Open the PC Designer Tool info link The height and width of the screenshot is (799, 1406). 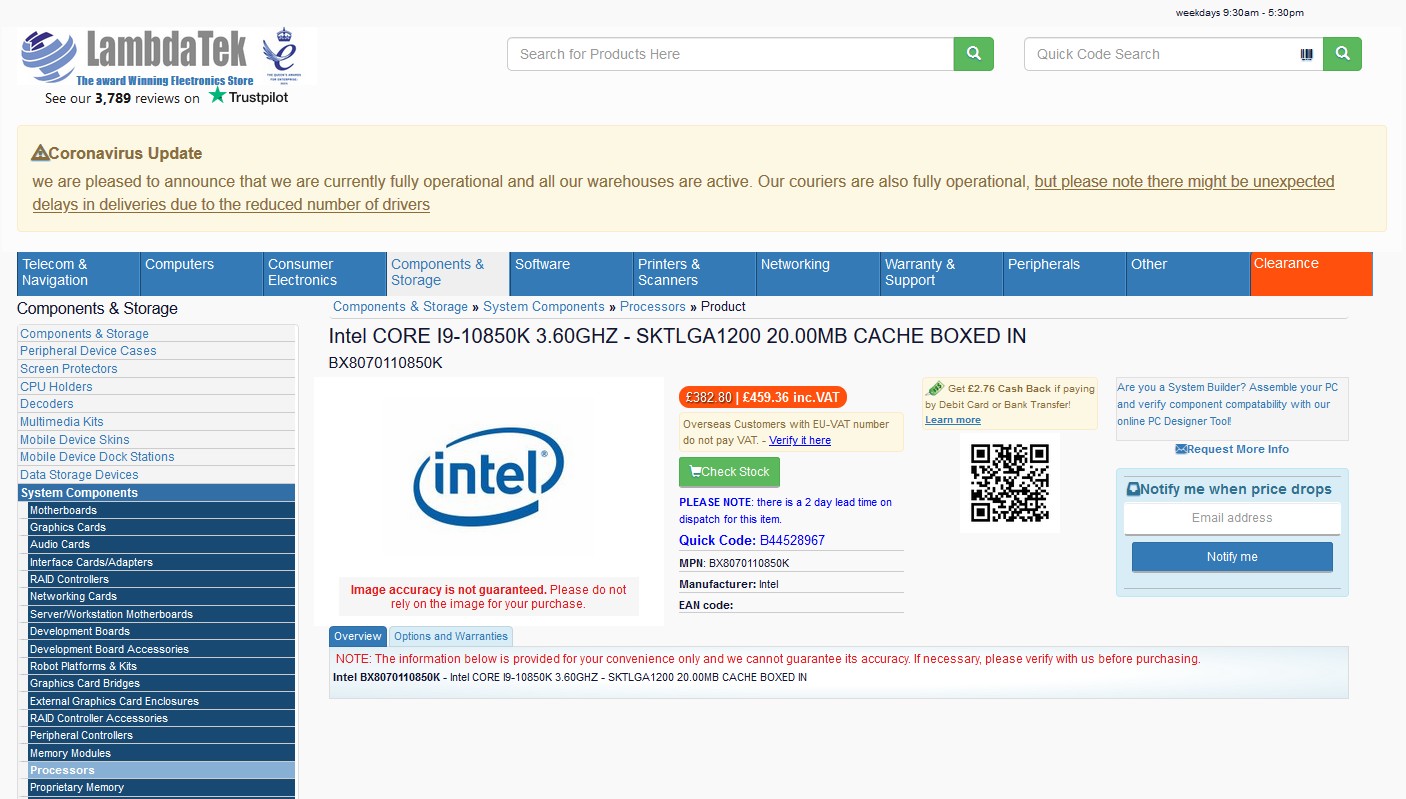tap(1228, 404)
